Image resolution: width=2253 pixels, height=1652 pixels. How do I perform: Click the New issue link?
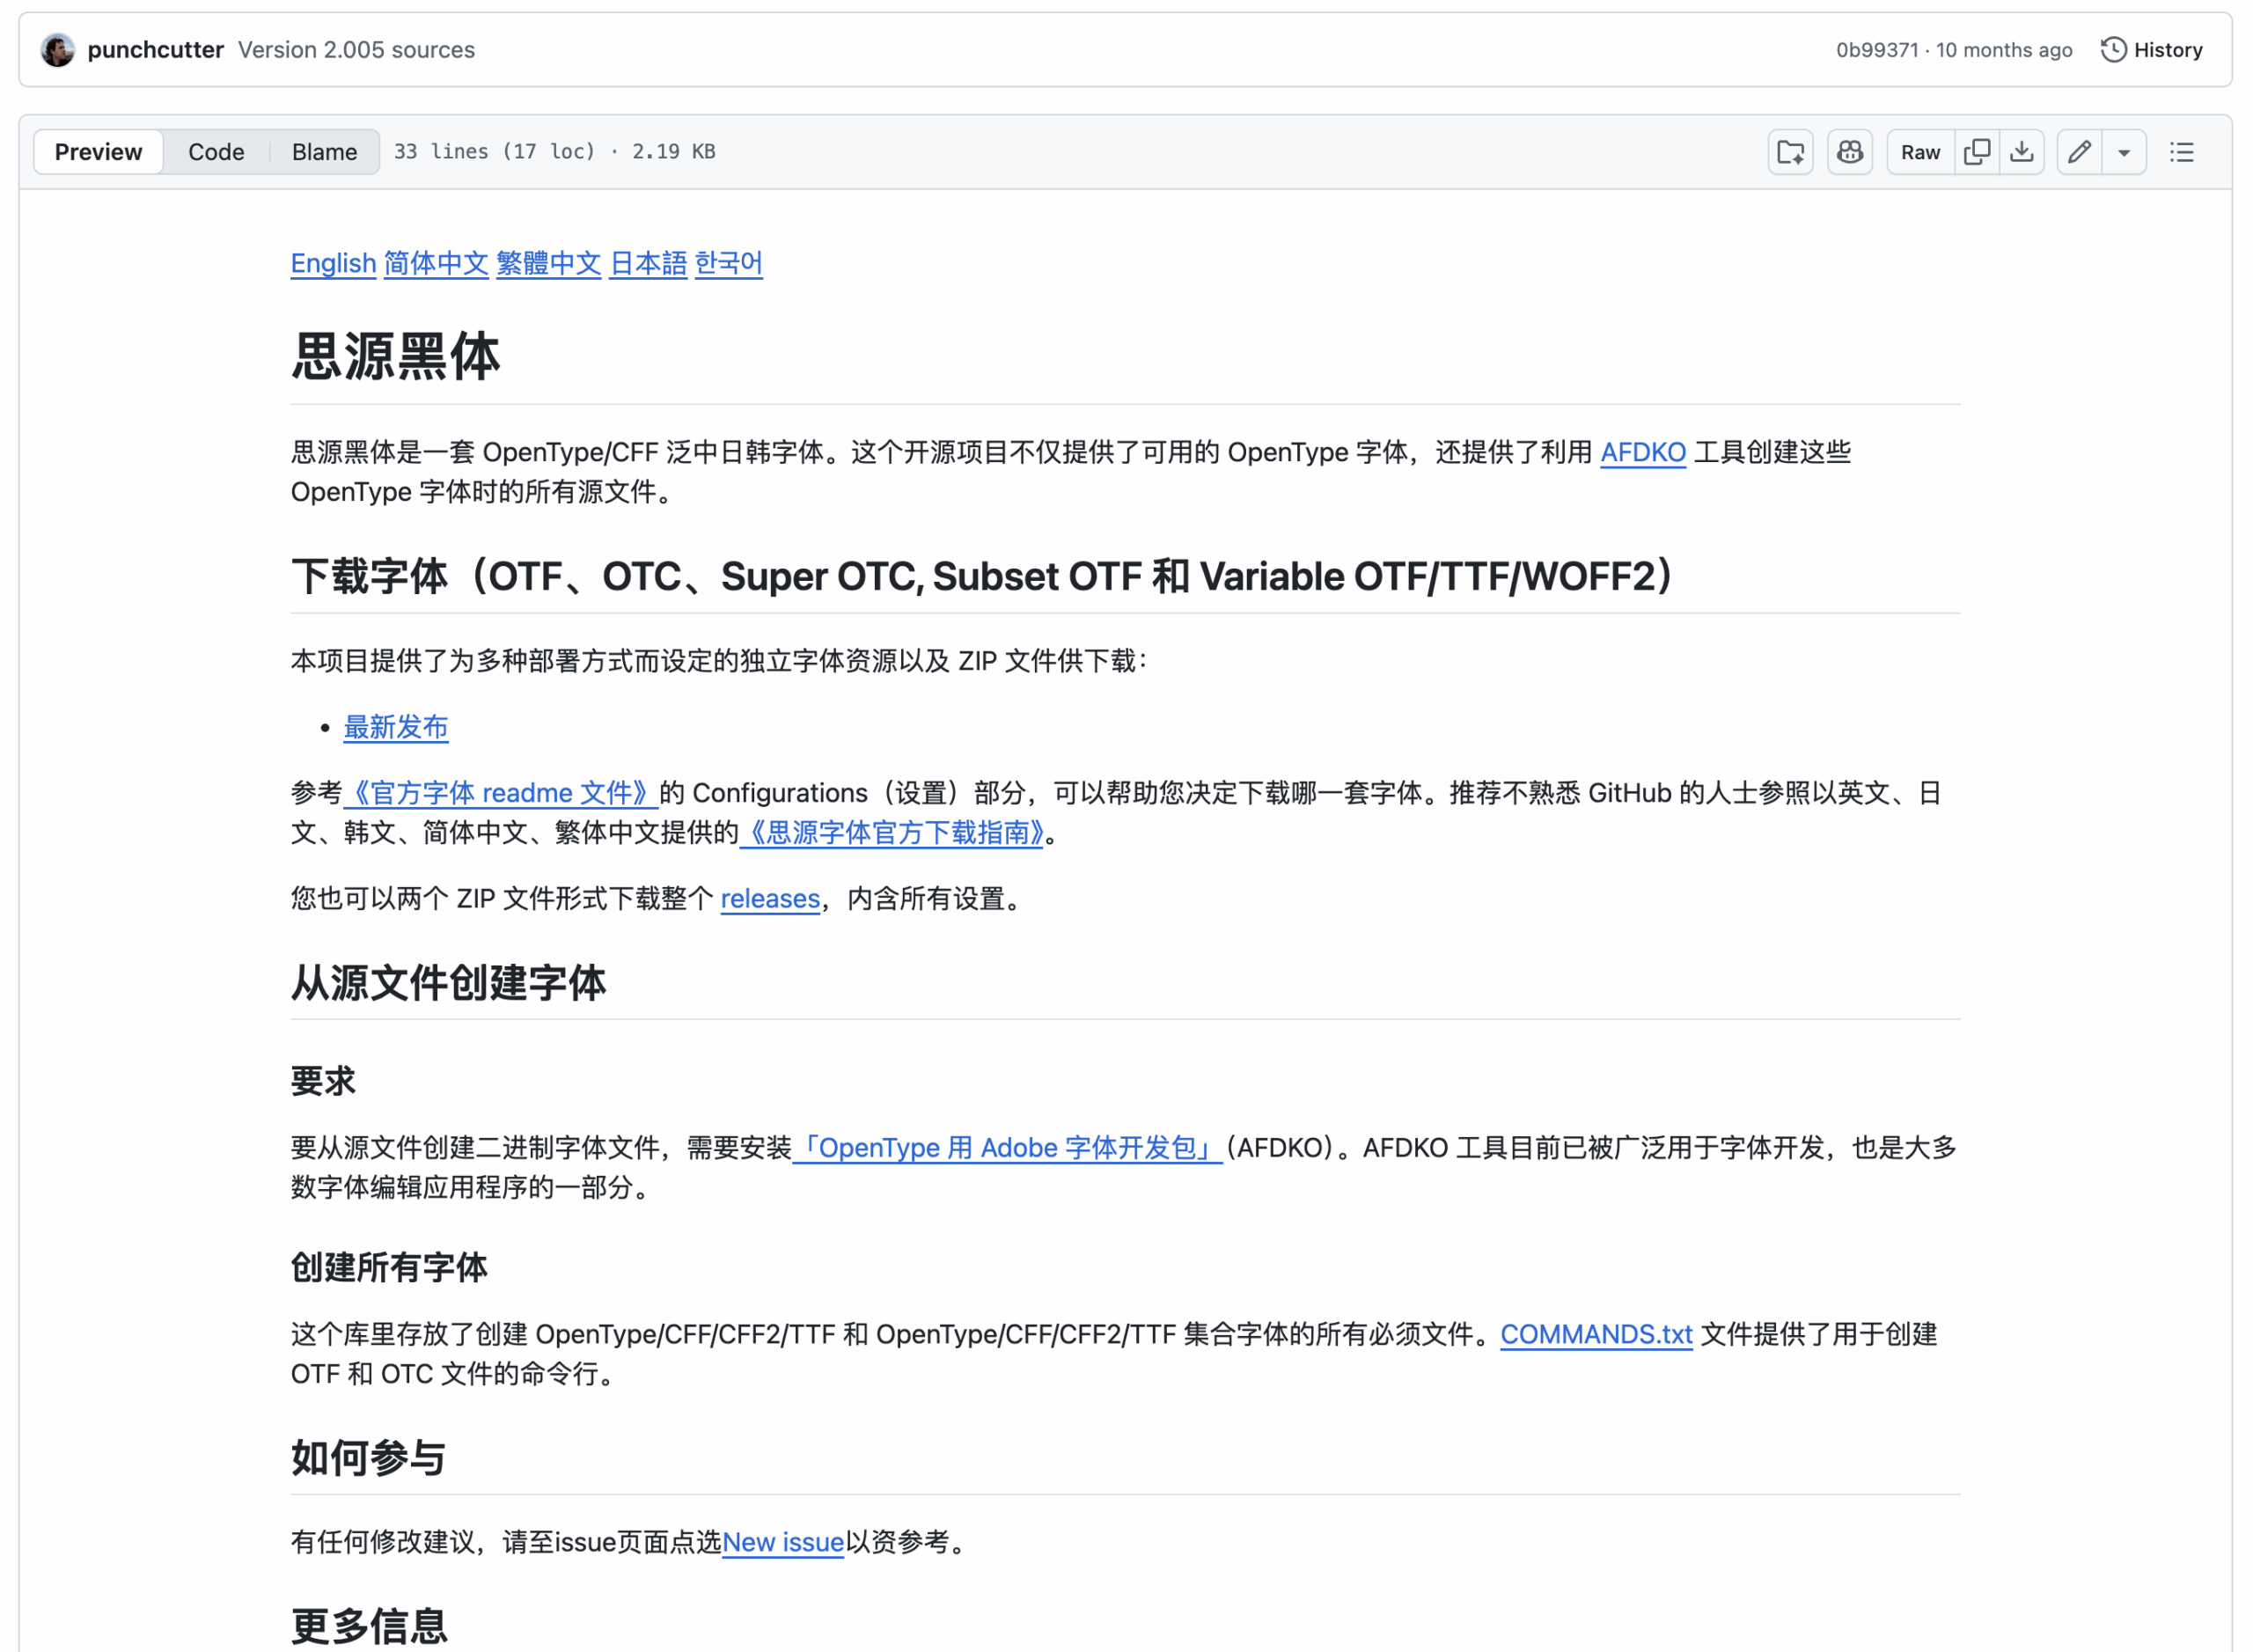point(784,1541)
